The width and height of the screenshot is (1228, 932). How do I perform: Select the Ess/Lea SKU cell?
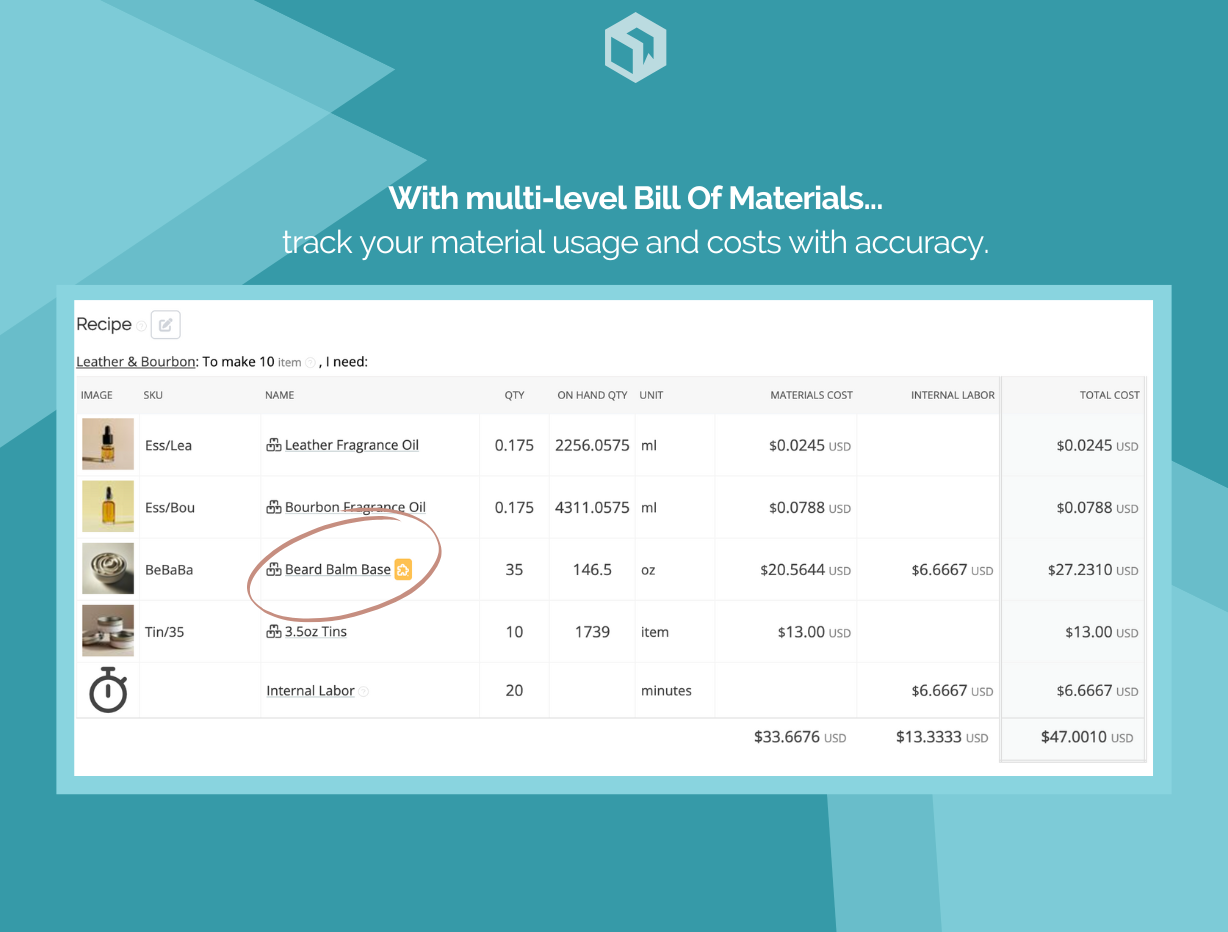pos(168,445)
